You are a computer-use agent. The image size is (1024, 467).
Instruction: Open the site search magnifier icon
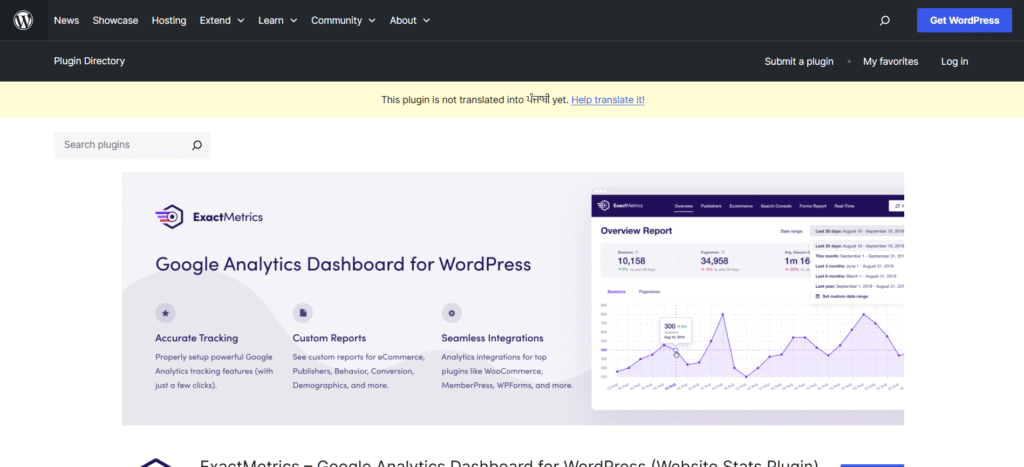[884, 20]
